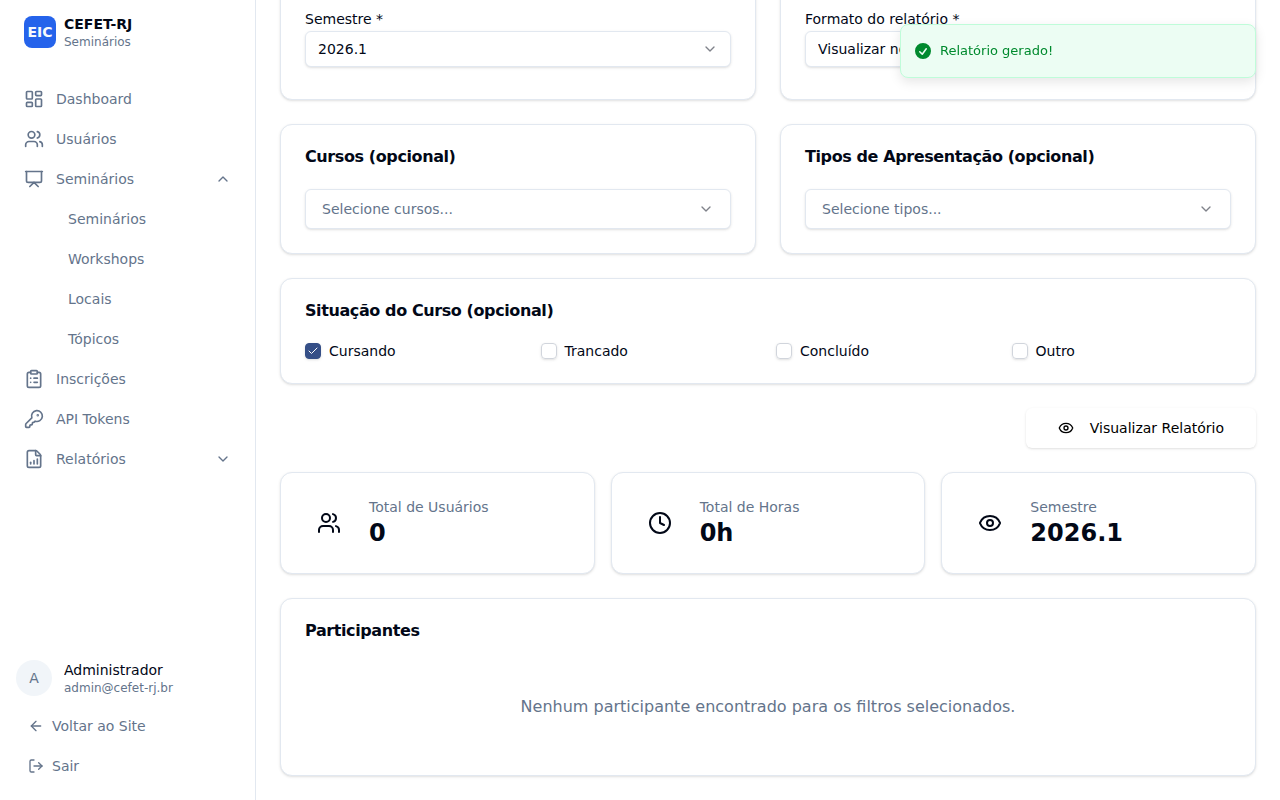Click the Relatórios chart file icon
Image resolution: width=1280 pixels, height=800 pixels.
coord(34,459)
